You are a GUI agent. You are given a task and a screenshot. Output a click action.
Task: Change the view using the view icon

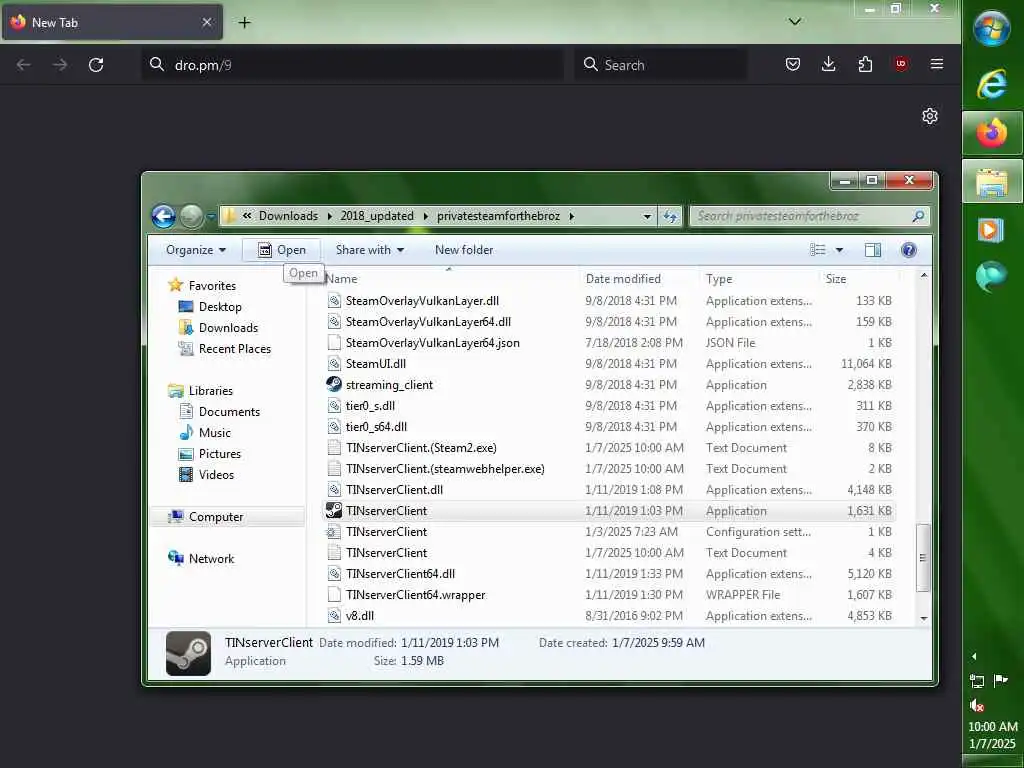pyautogui.click(x=818, y=249)
